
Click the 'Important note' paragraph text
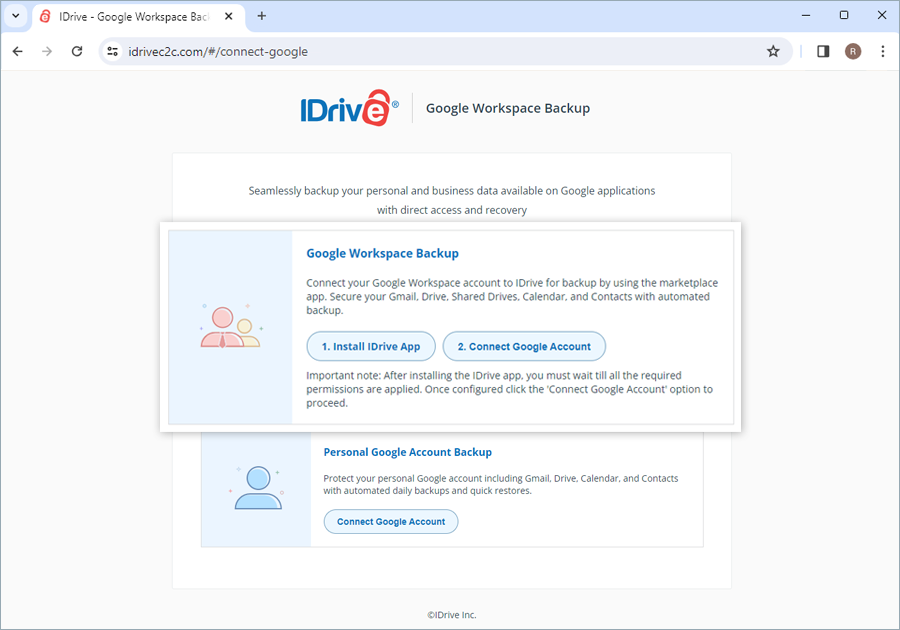(x=510, y=389)
